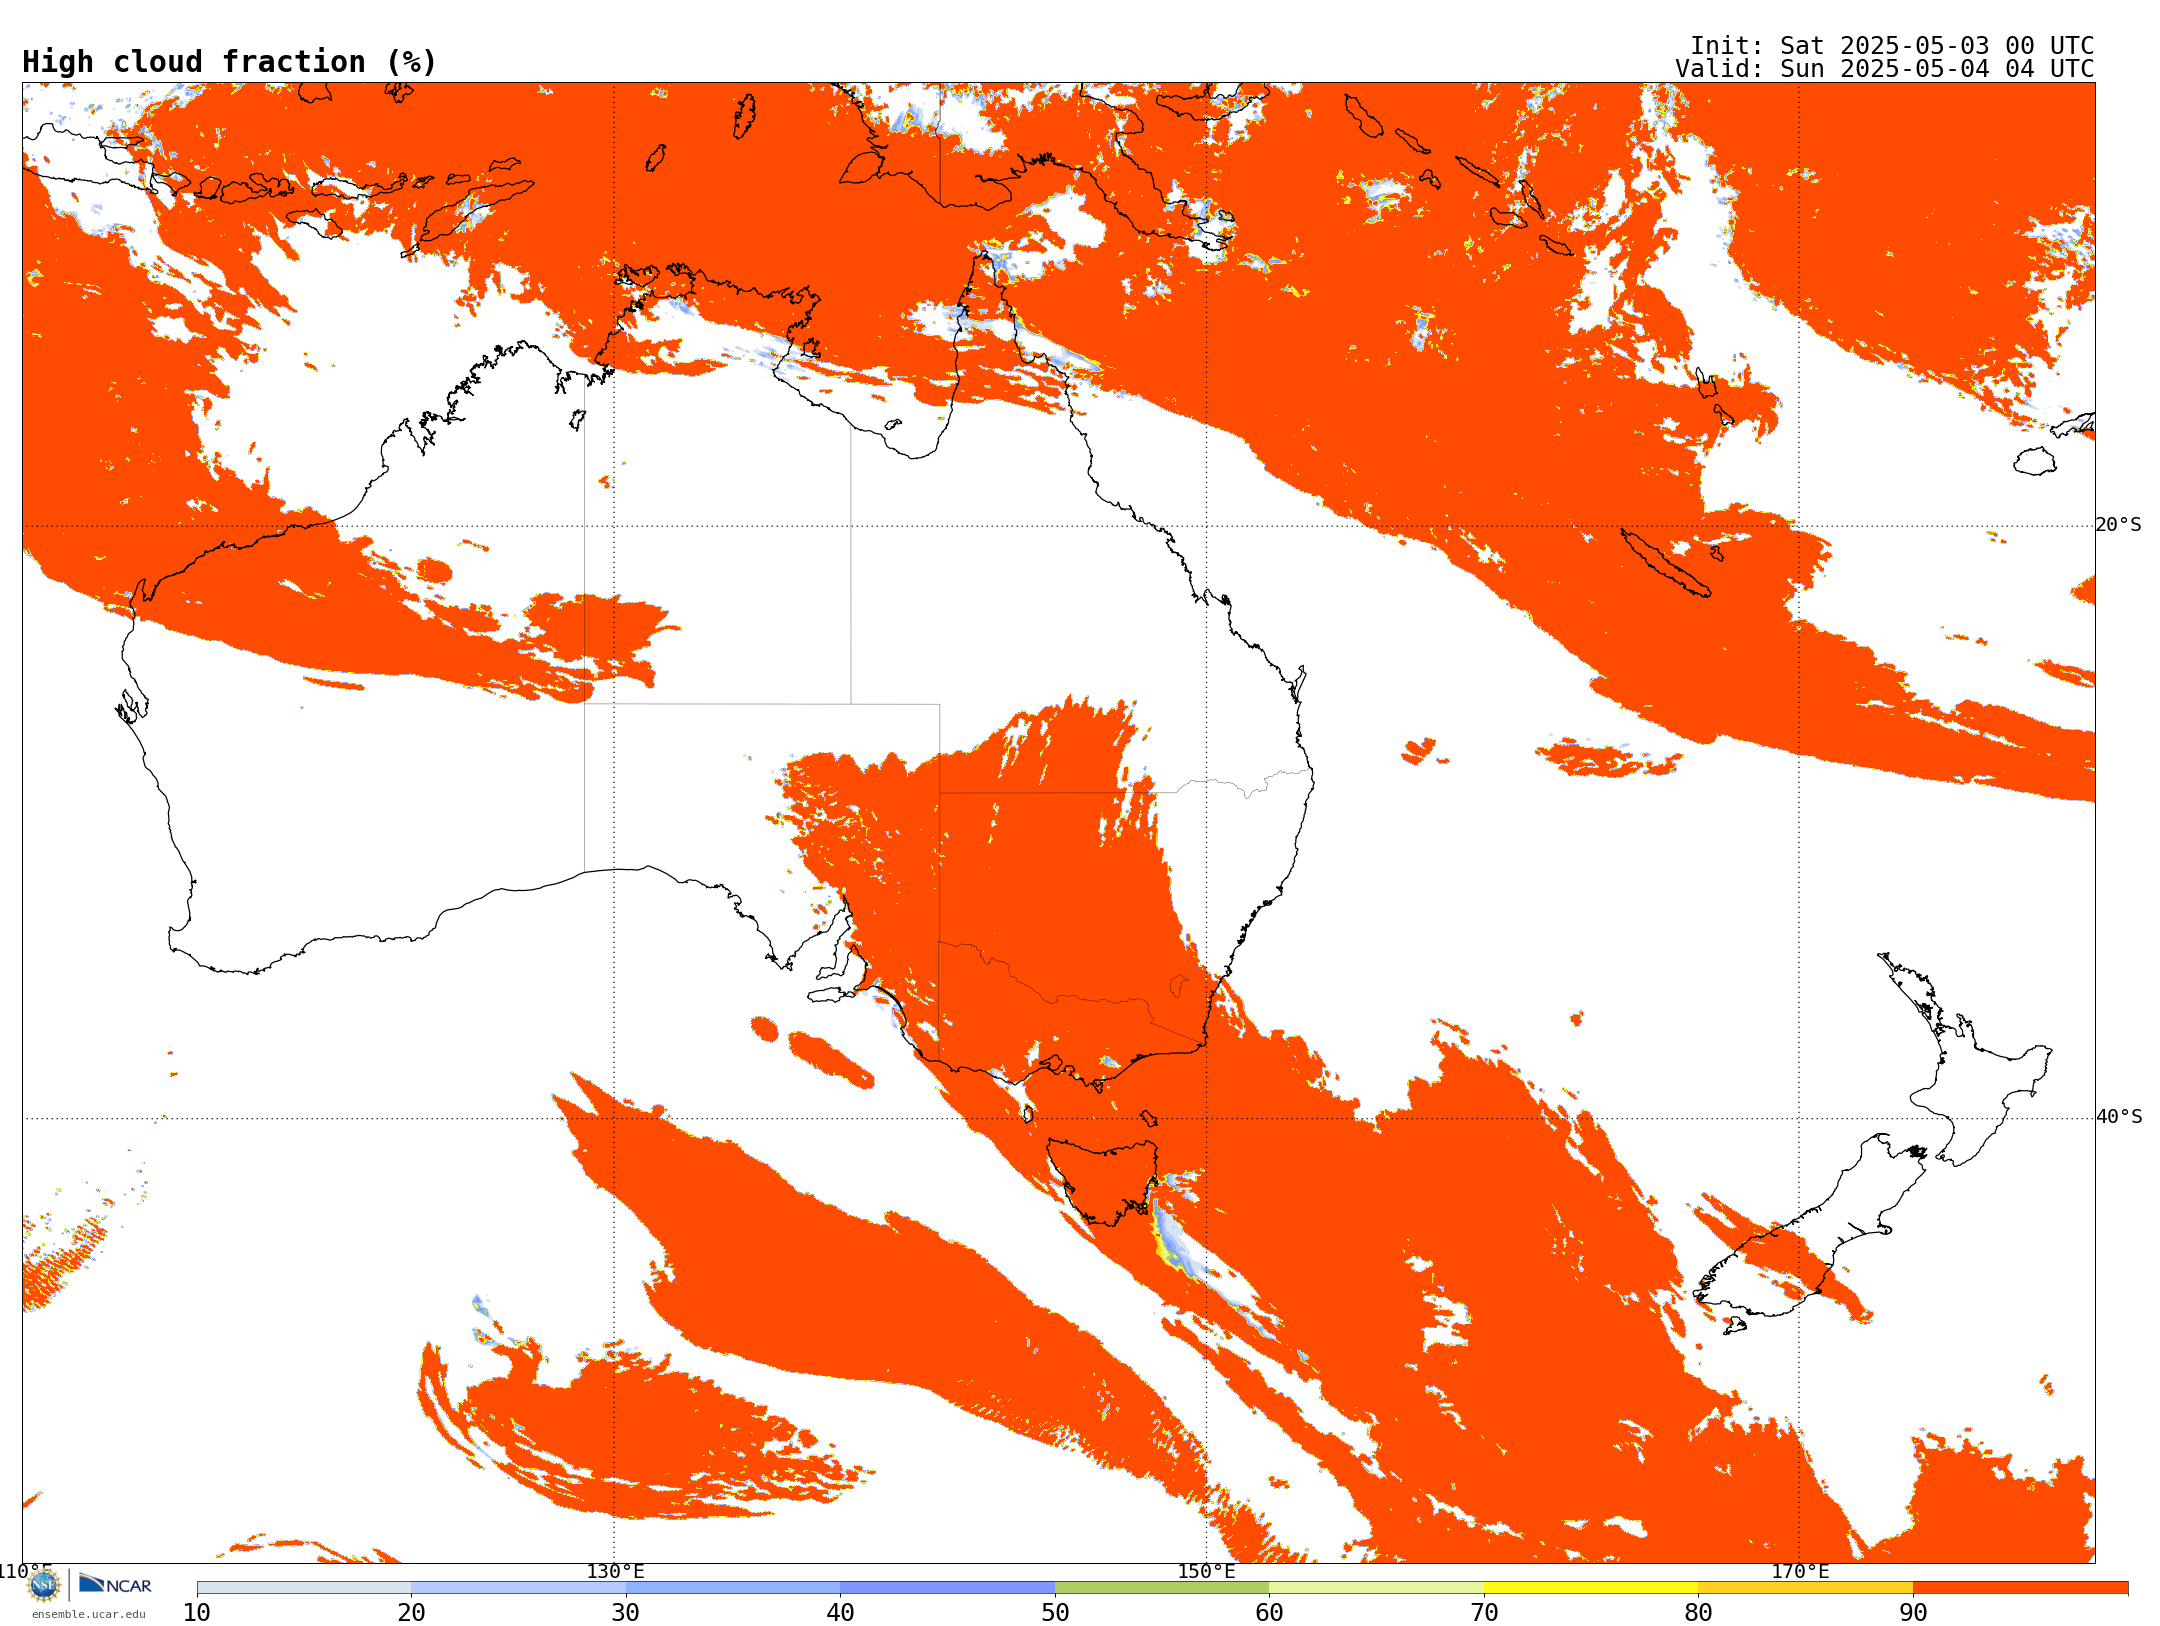Click the 80–90 gold colorbar segment
This screenshot has width=2160, height=1626.
(x=1805, y=1588)
